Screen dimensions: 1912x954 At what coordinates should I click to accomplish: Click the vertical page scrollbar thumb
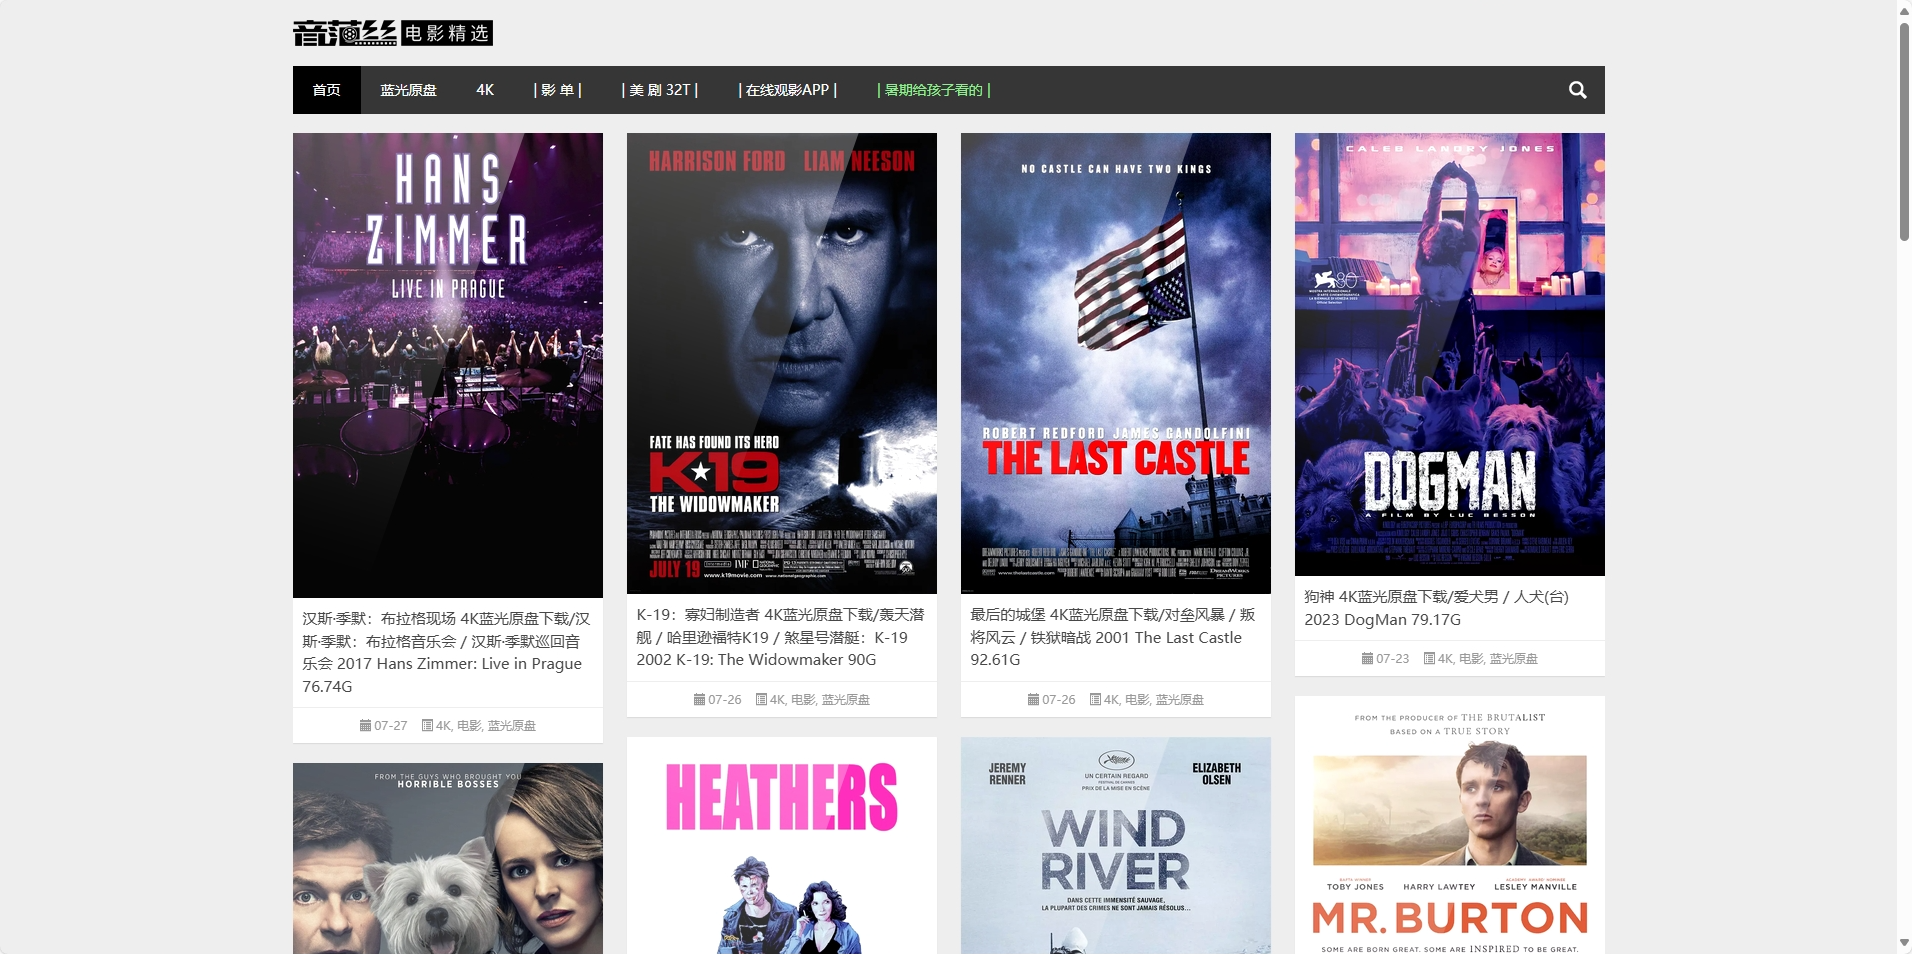tap(1904, 130)
